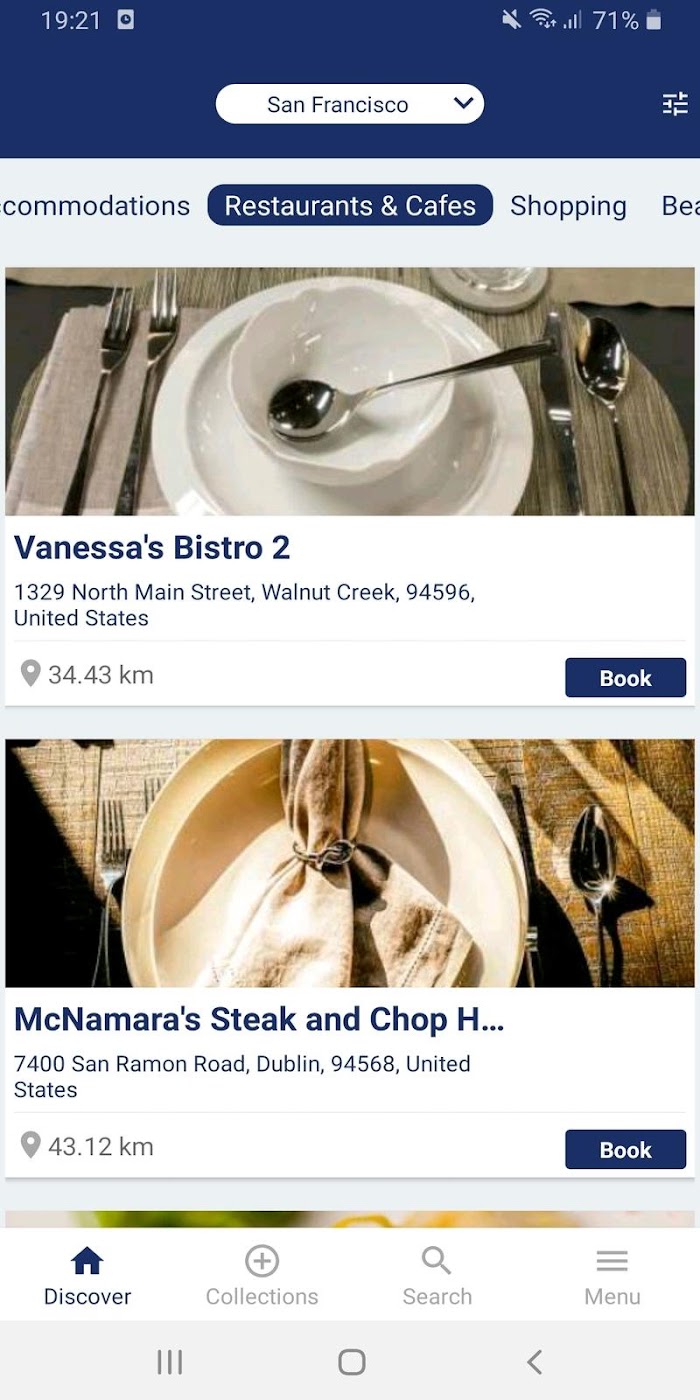View Vanessa's Bistro 2 table photo
The image size is (700, 1400).
pos(350,391)
